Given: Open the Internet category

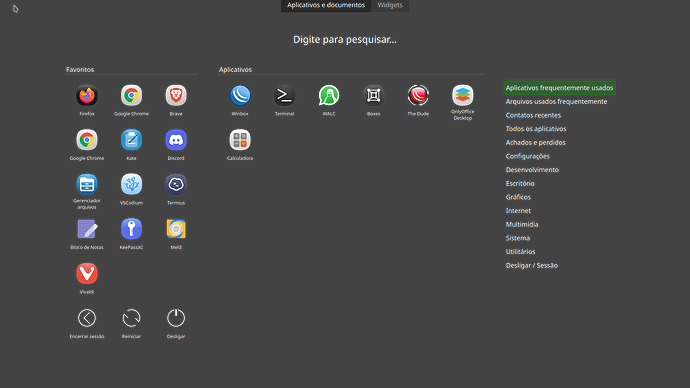Looking at the screenshot, I should [x=518, y=211].
